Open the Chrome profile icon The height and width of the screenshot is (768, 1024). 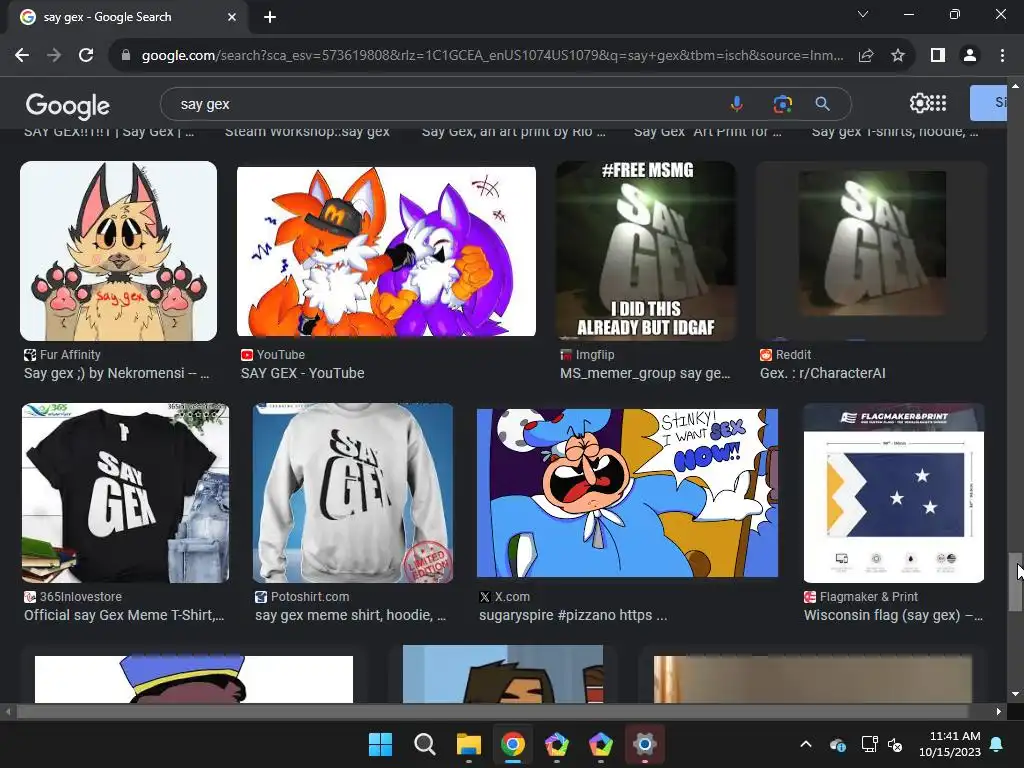click(x=970, y=56)
